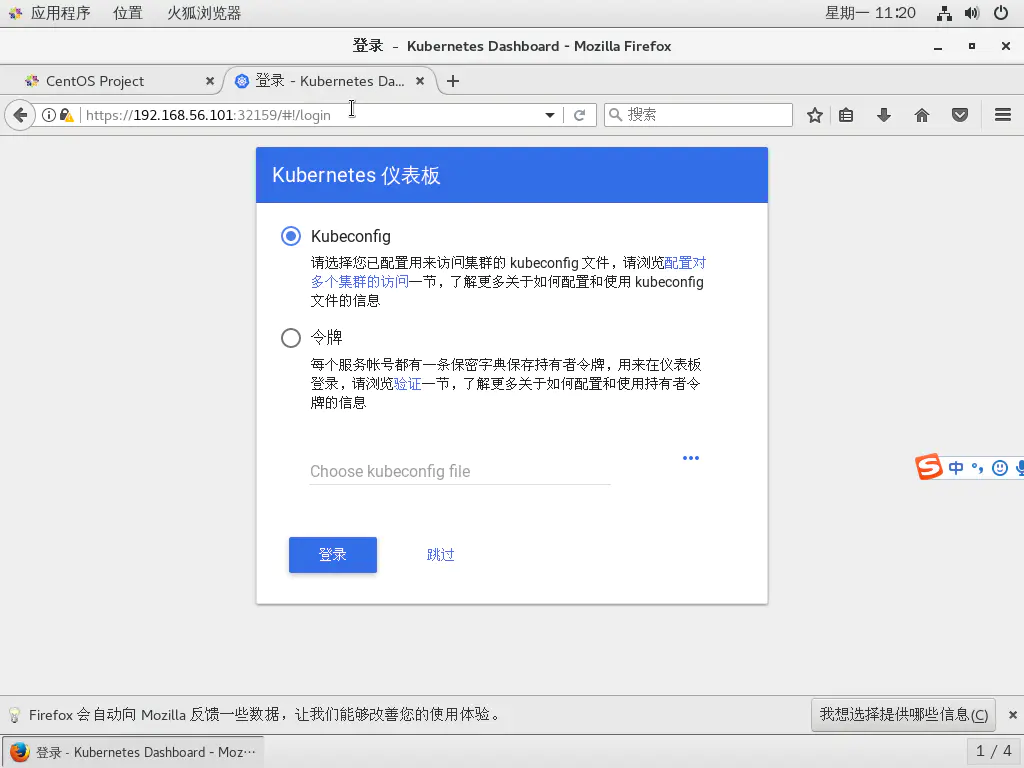
Task: Minimize the Firefox window
Action: coord(938,46)
